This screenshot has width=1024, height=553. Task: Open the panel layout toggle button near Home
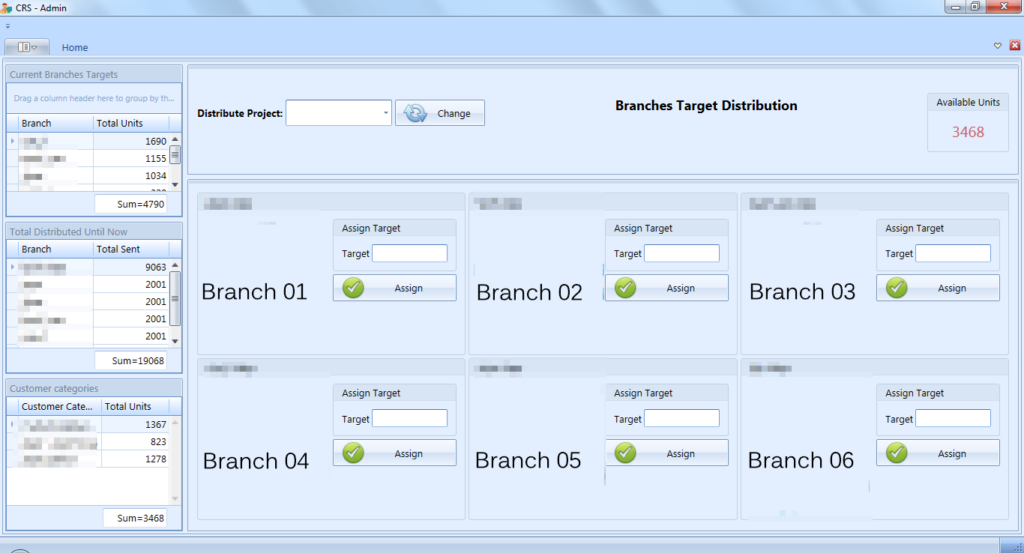click(27, 47)
